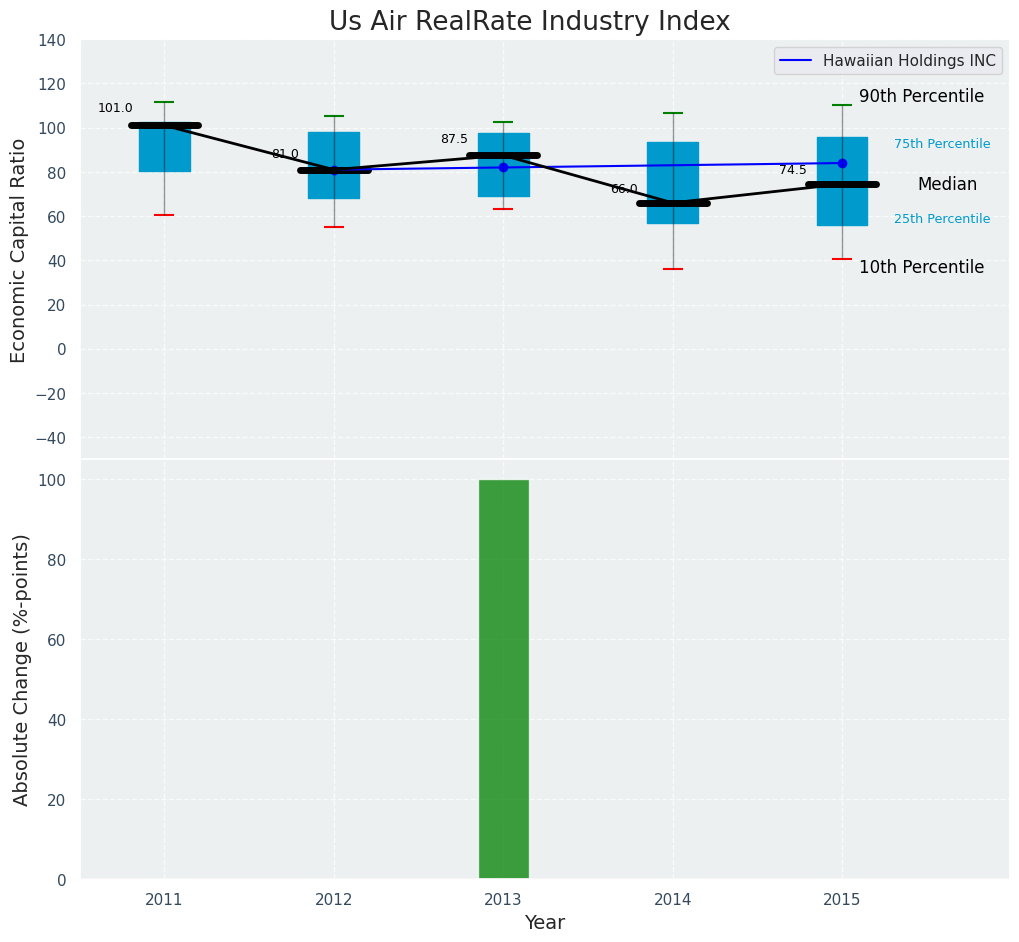
Task: Click the Year x-axis title
Action: pyautogui.click(x=544, y=923)
